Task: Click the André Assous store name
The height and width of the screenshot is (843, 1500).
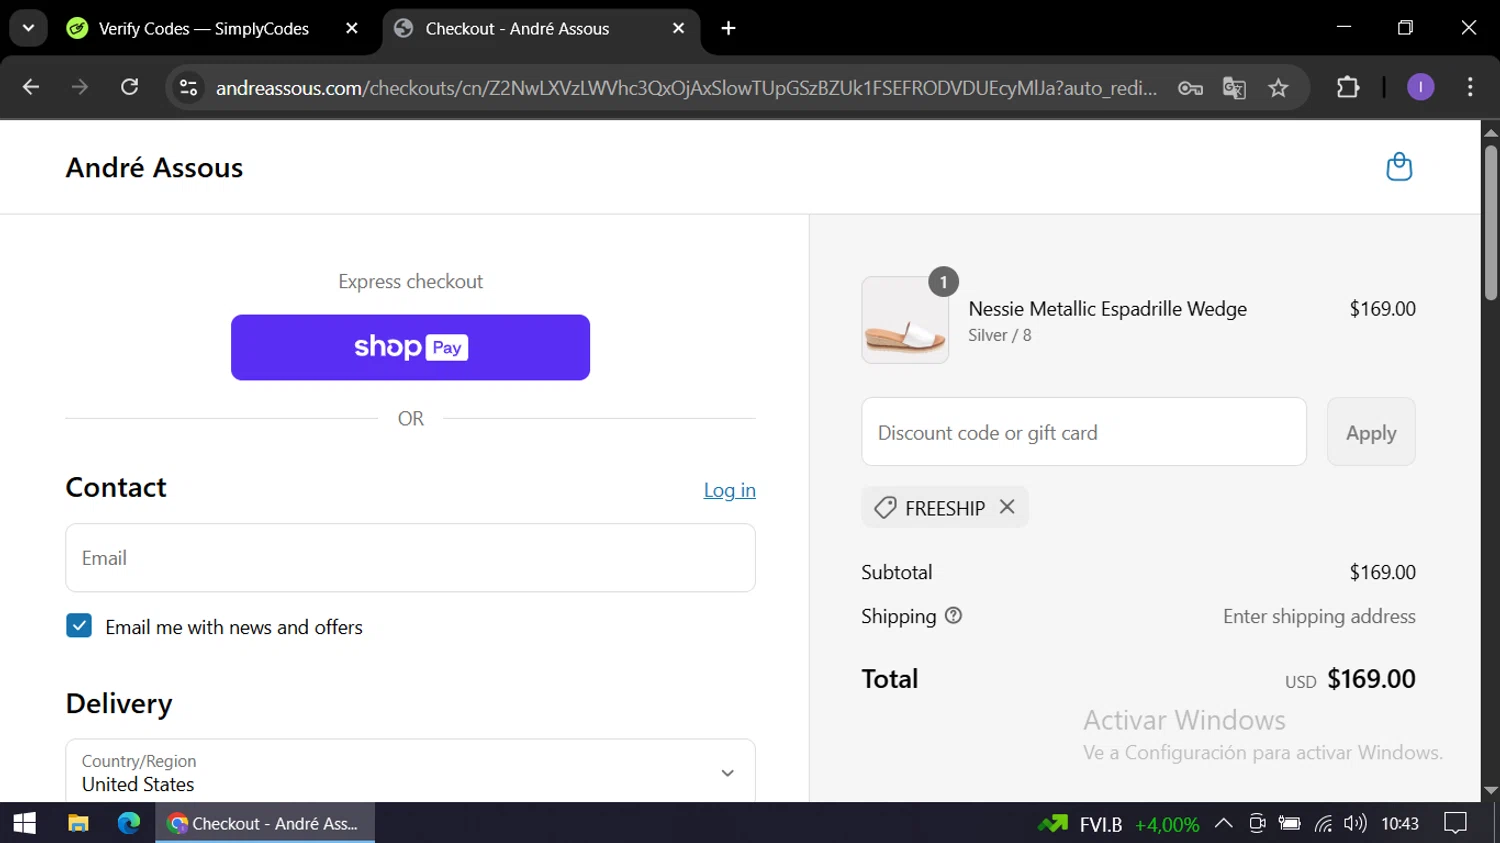Action: pos(154,167)
